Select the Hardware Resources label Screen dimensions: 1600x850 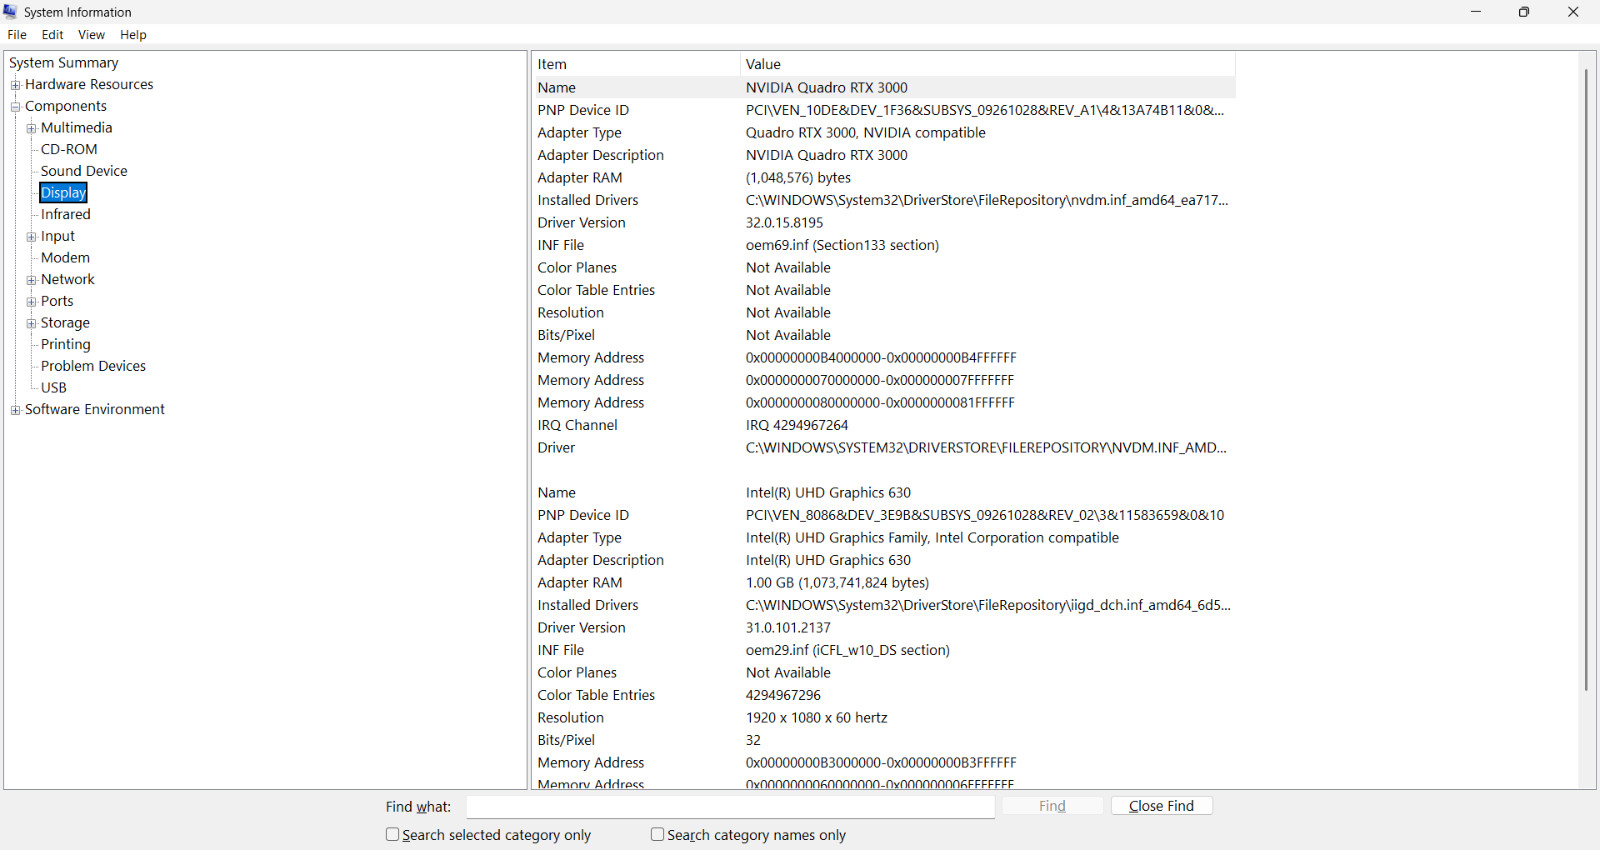pyautogui.click(x=89, y=85)
